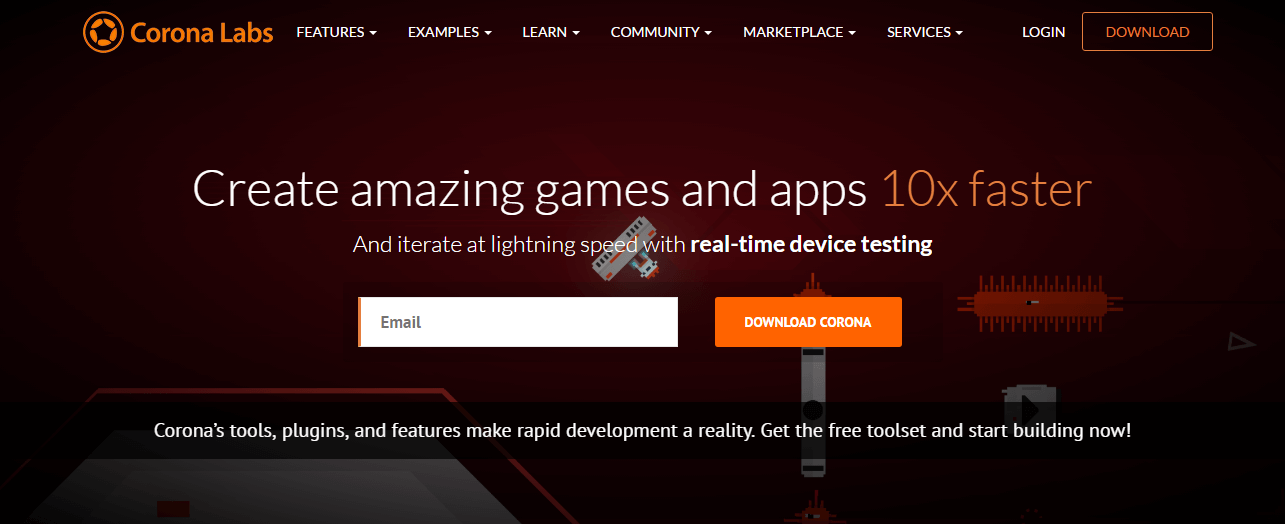Click the orange Download Corona button
The width and height of the screenshot is (1285, 524).
[808, 322]
